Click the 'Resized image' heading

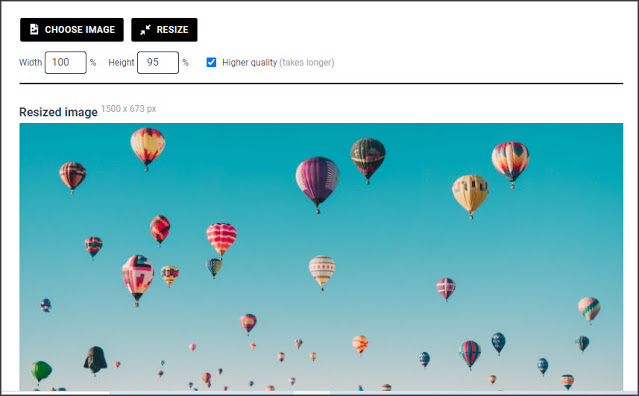point(58,112)
